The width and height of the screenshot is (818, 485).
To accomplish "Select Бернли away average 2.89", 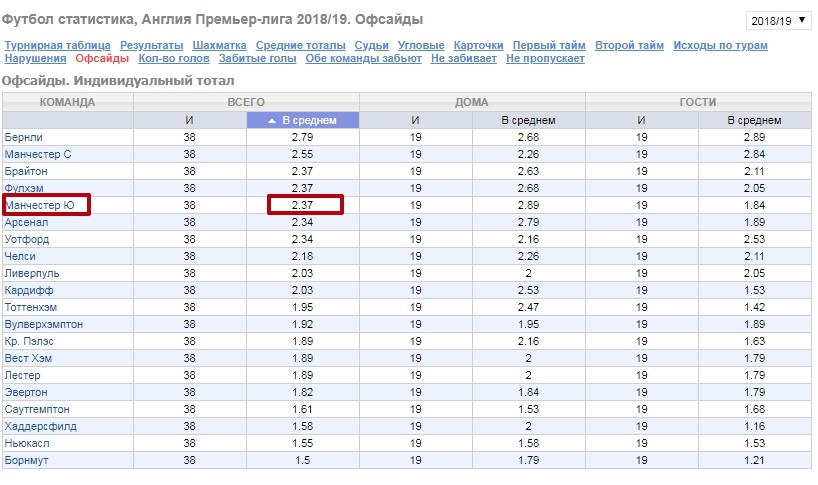I will 754,138.
